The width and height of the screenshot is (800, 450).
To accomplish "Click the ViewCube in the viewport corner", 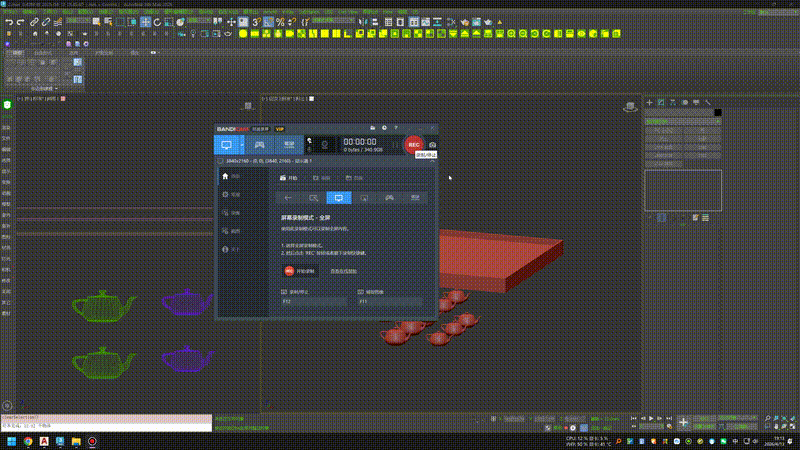I will [x=630, y=105].
